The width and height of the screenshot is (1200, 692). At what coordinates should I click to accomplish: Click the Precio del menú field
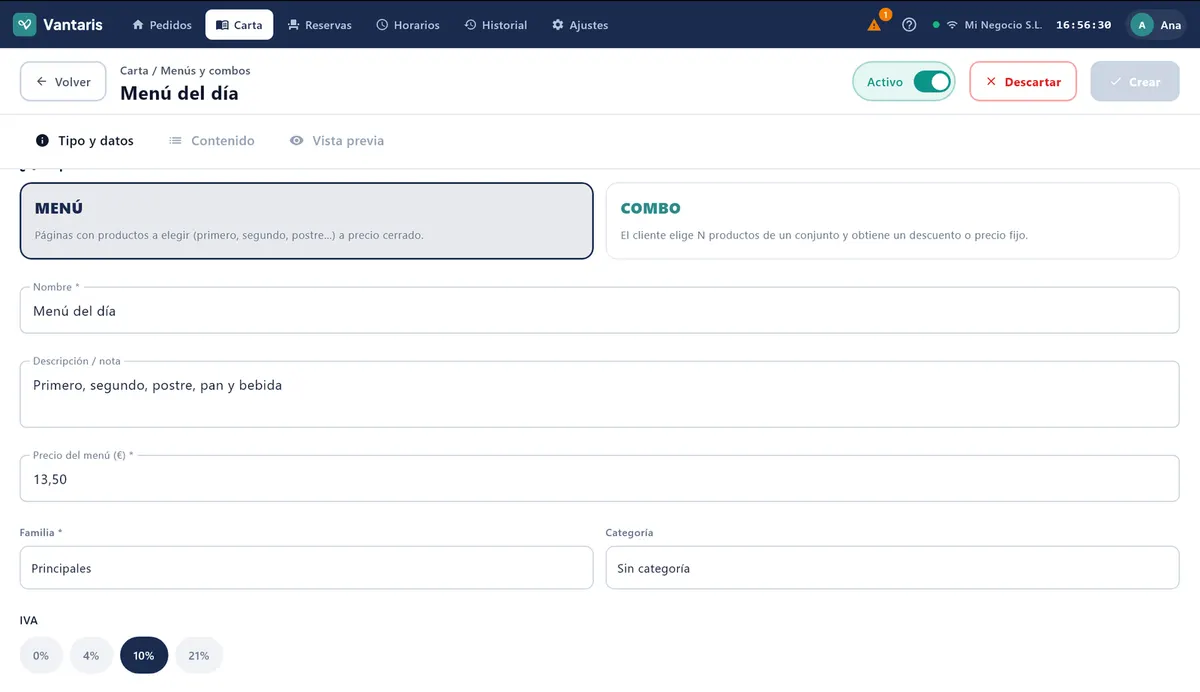coord(600,479)
